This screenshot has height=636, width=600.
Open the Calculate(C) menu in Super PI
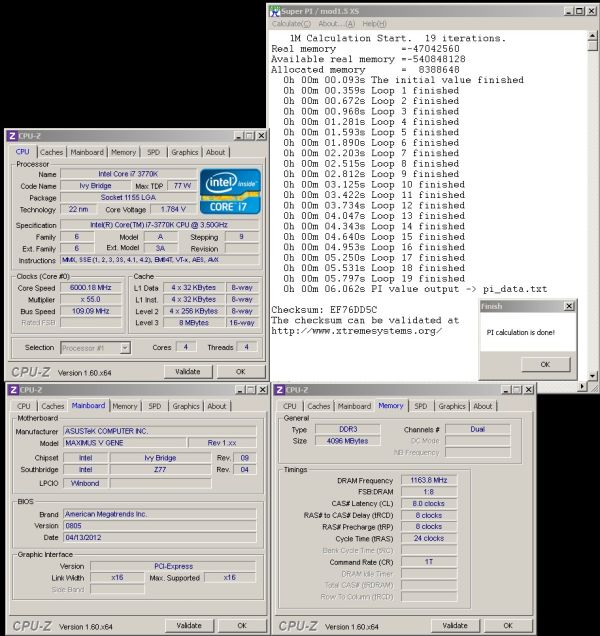pos(291,24)
